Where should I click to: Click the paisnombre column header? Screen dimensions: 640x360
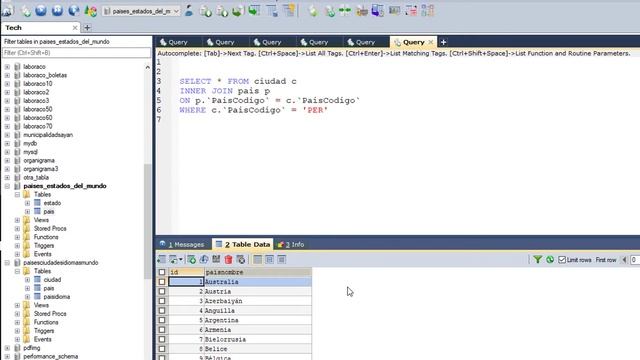pyautogui.click(x=258, y=272)
